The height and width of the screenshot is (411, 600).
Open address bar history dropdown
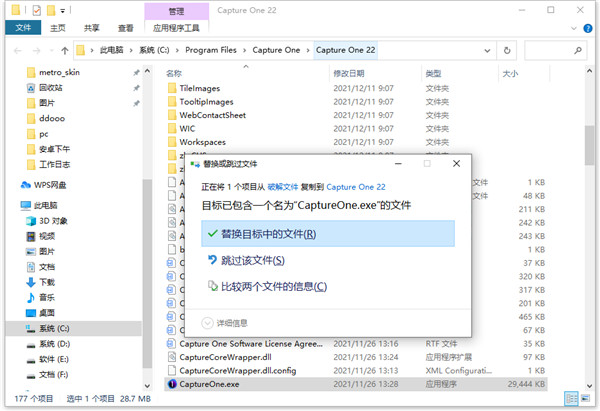click(487, 51)
